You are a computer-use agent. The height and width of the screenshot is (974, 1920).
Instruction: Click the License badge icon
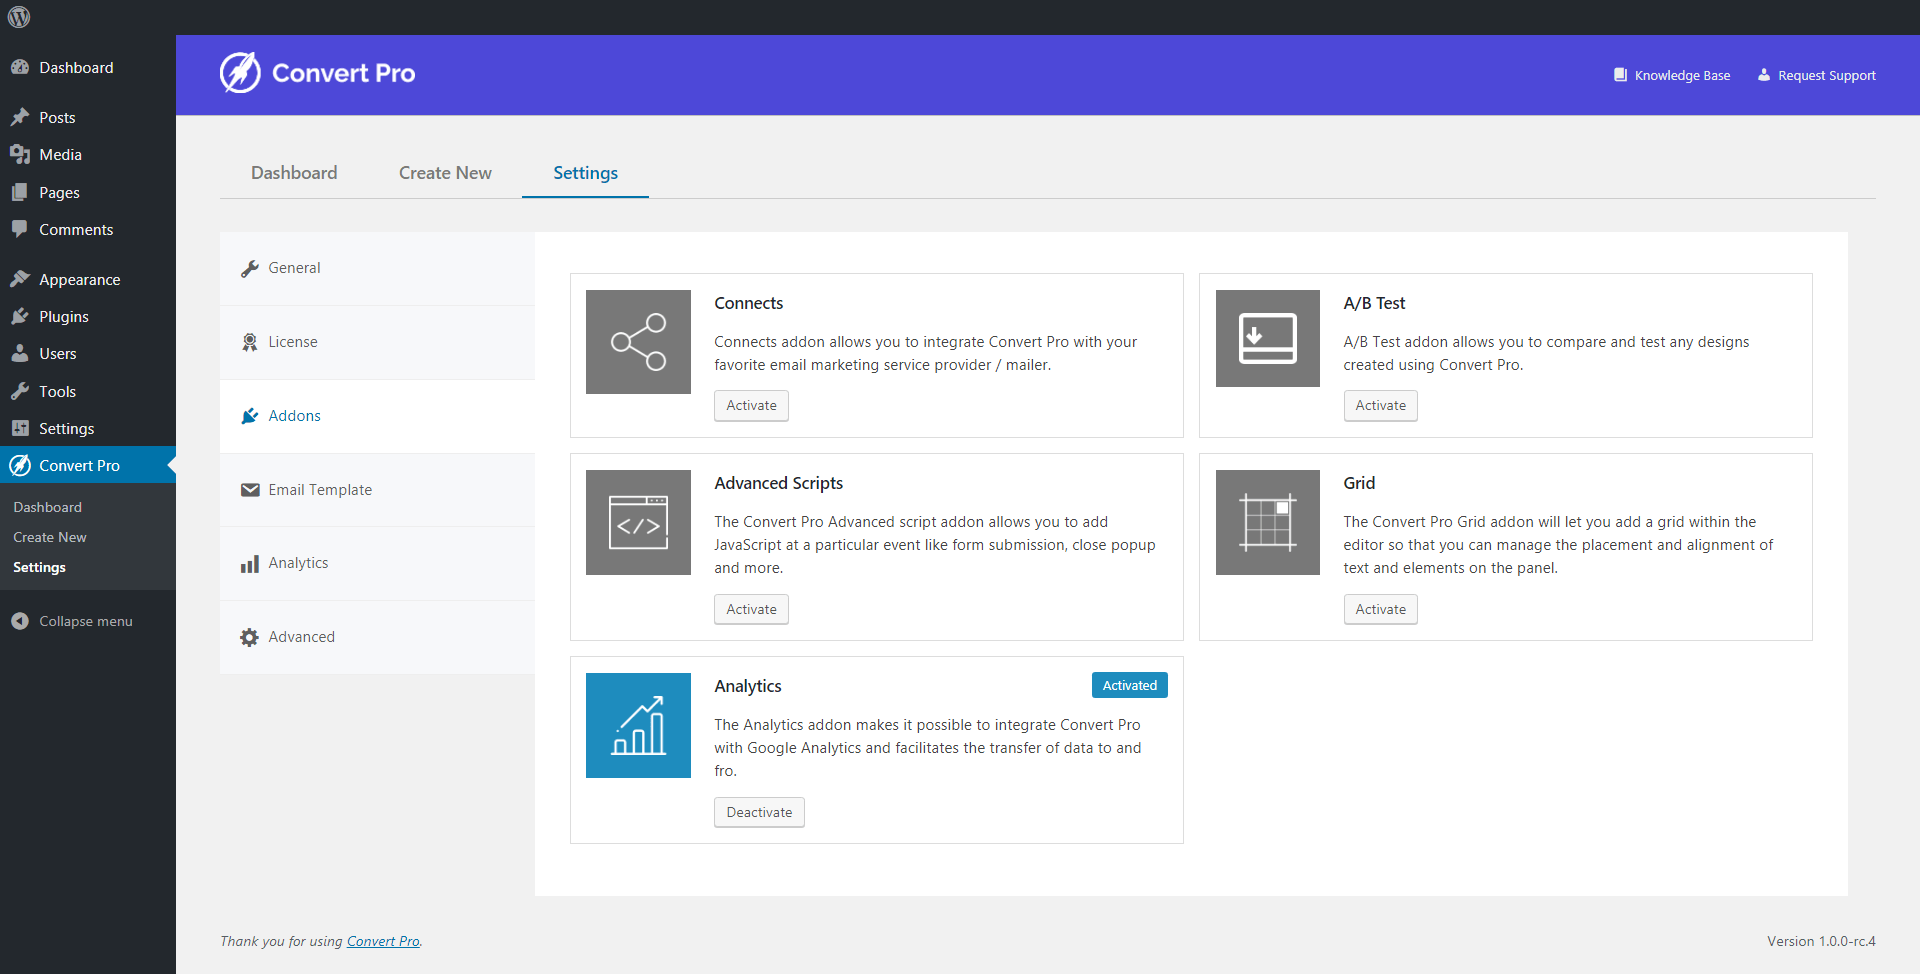[250, 342]
